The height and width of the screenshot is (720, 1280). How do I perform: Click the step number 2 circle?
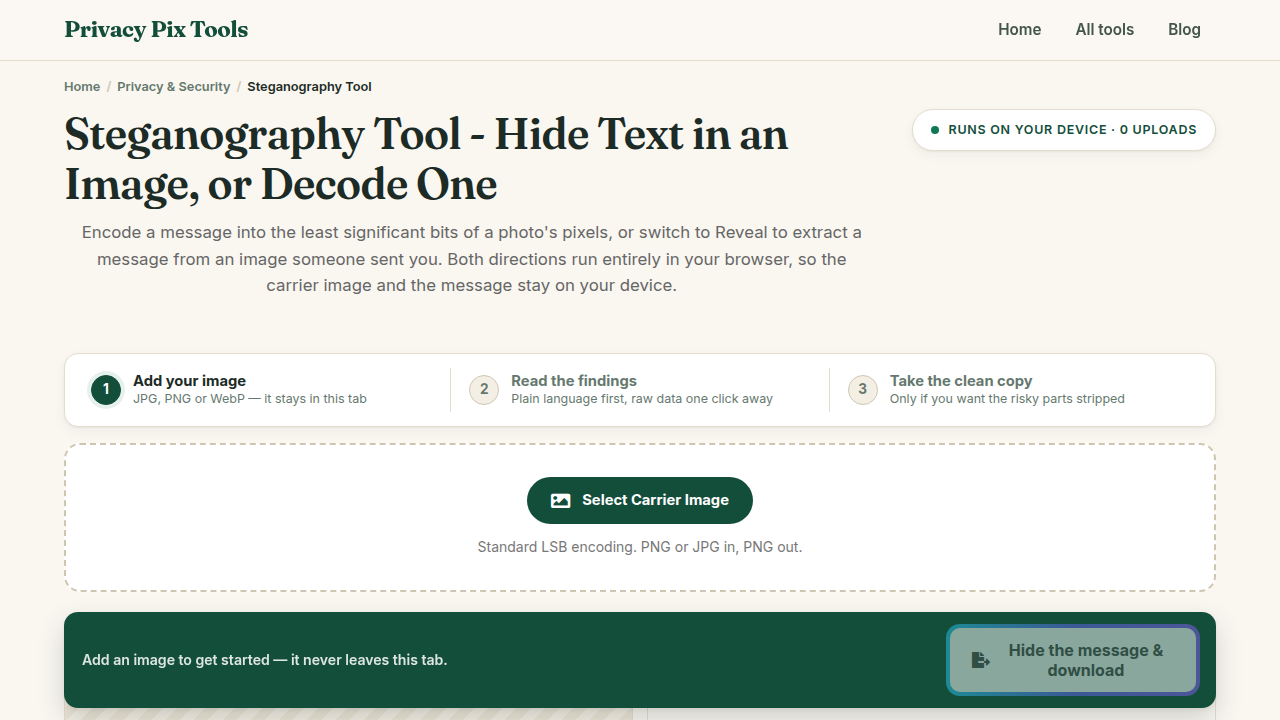(484, 390)
